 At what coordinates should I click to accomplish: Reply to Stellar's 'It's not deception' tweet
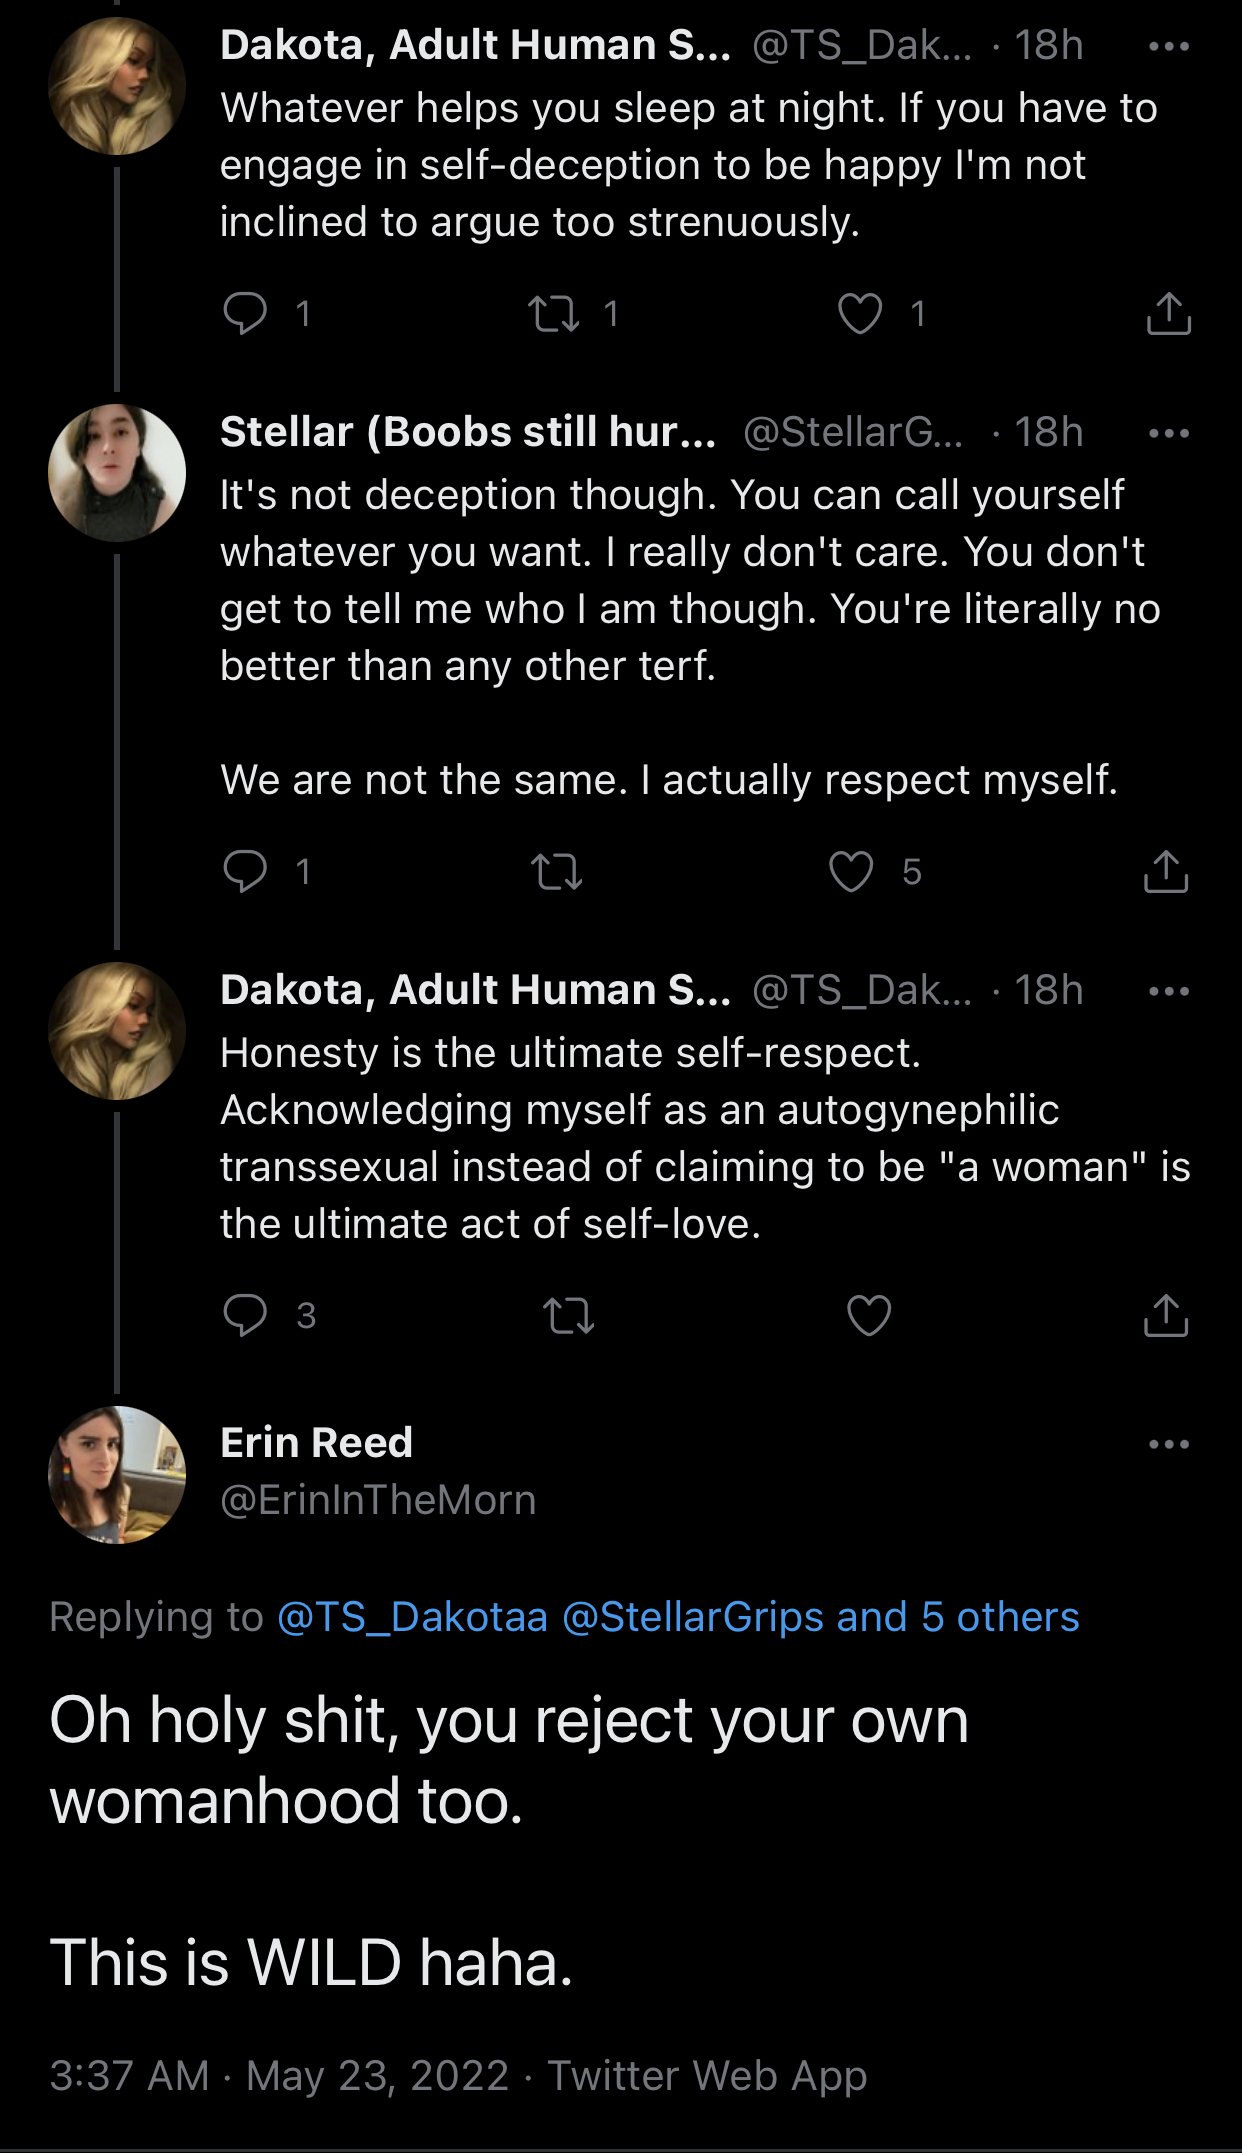(245, 871)
